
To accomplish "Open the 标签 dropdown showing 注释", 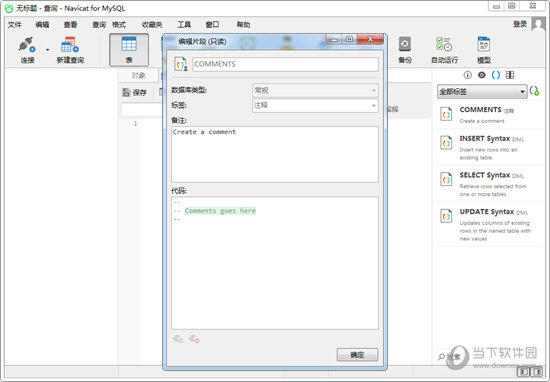I will click(315, 105).
